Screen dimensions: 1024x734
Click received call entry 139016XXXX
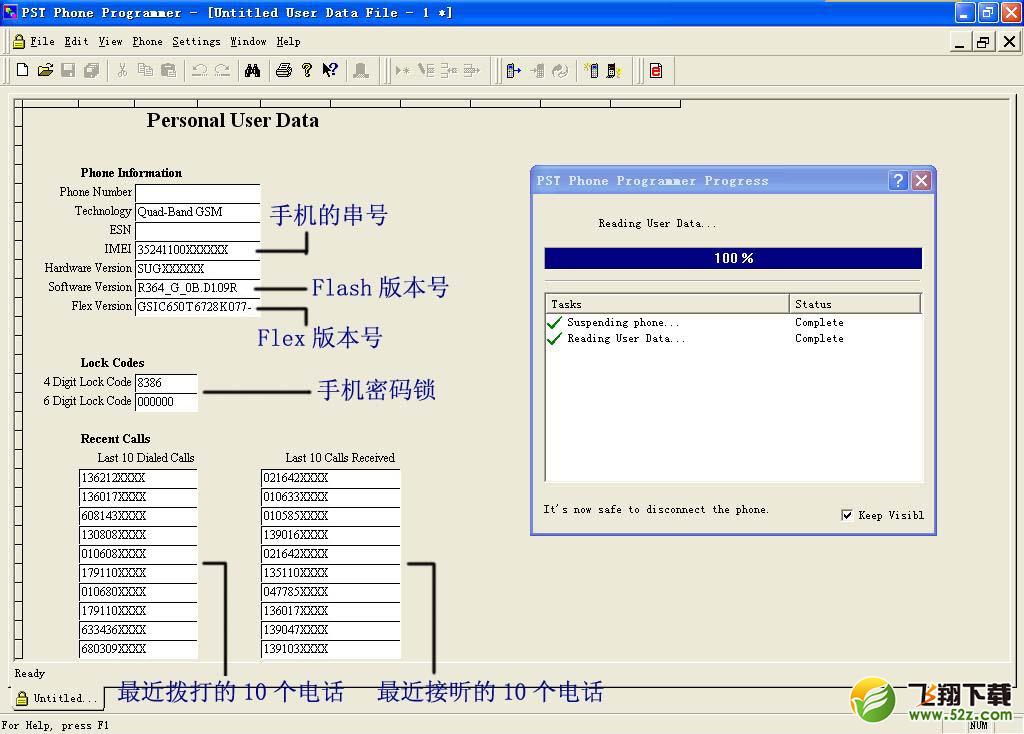330,535
